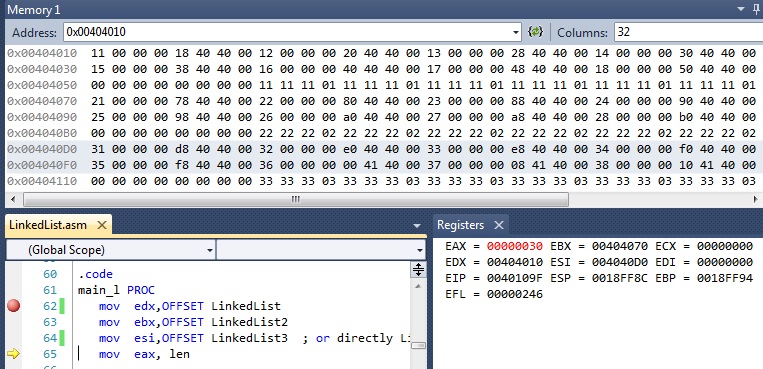
Task: Open the Global Scope dropdown
Action: coord(210,250)
